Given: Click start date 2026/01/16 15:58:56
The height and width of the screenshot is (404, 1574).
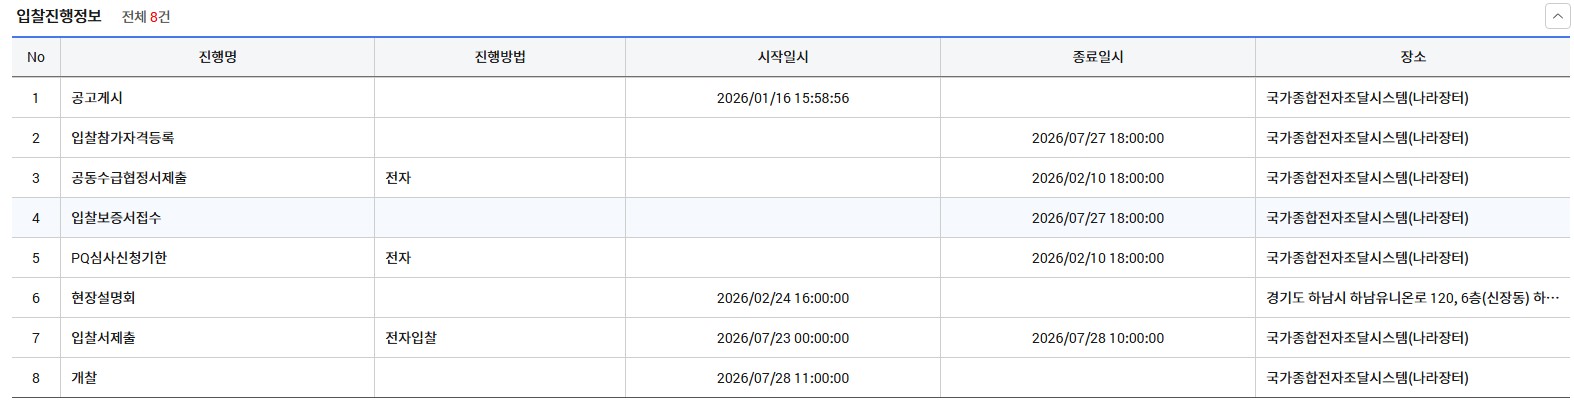Looking at the screenshot, I should [782, 98].
